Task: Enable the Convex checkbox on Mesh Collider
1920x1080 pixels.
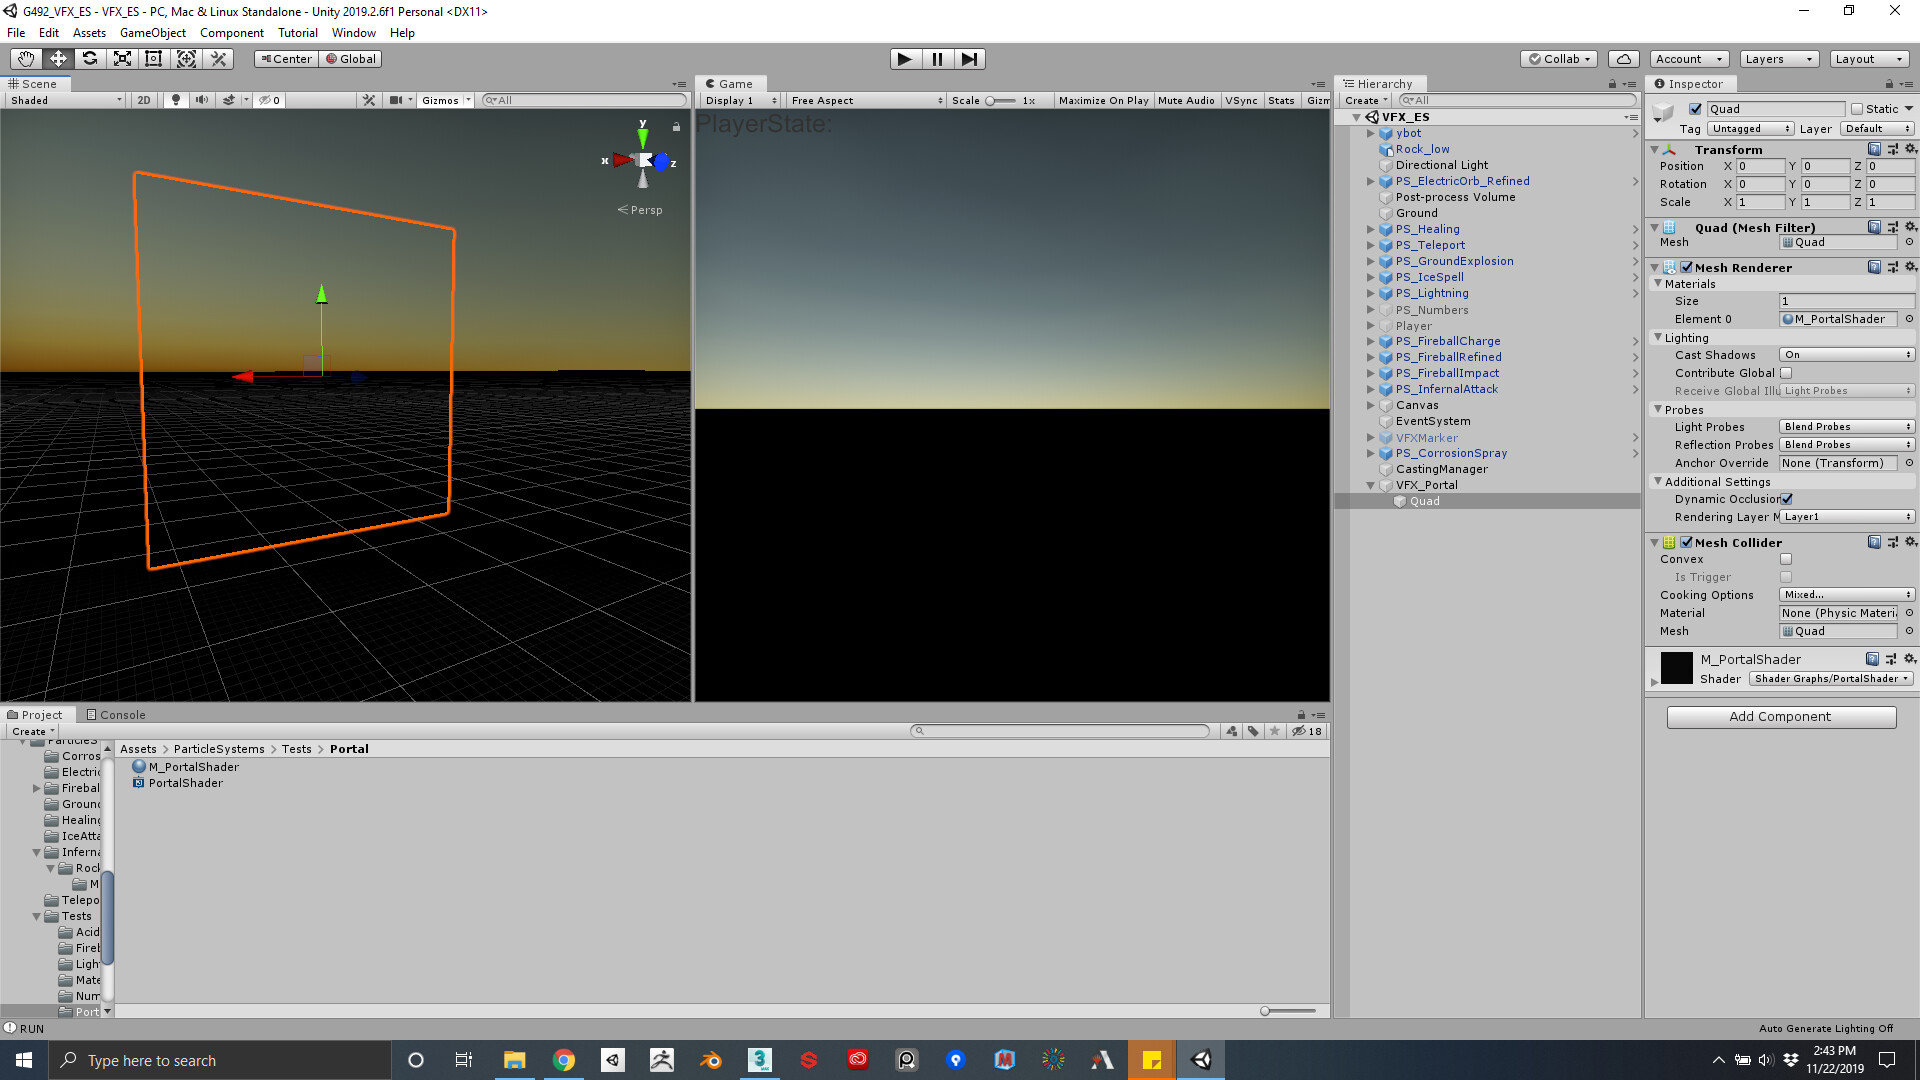Action: click(1786, 559)
